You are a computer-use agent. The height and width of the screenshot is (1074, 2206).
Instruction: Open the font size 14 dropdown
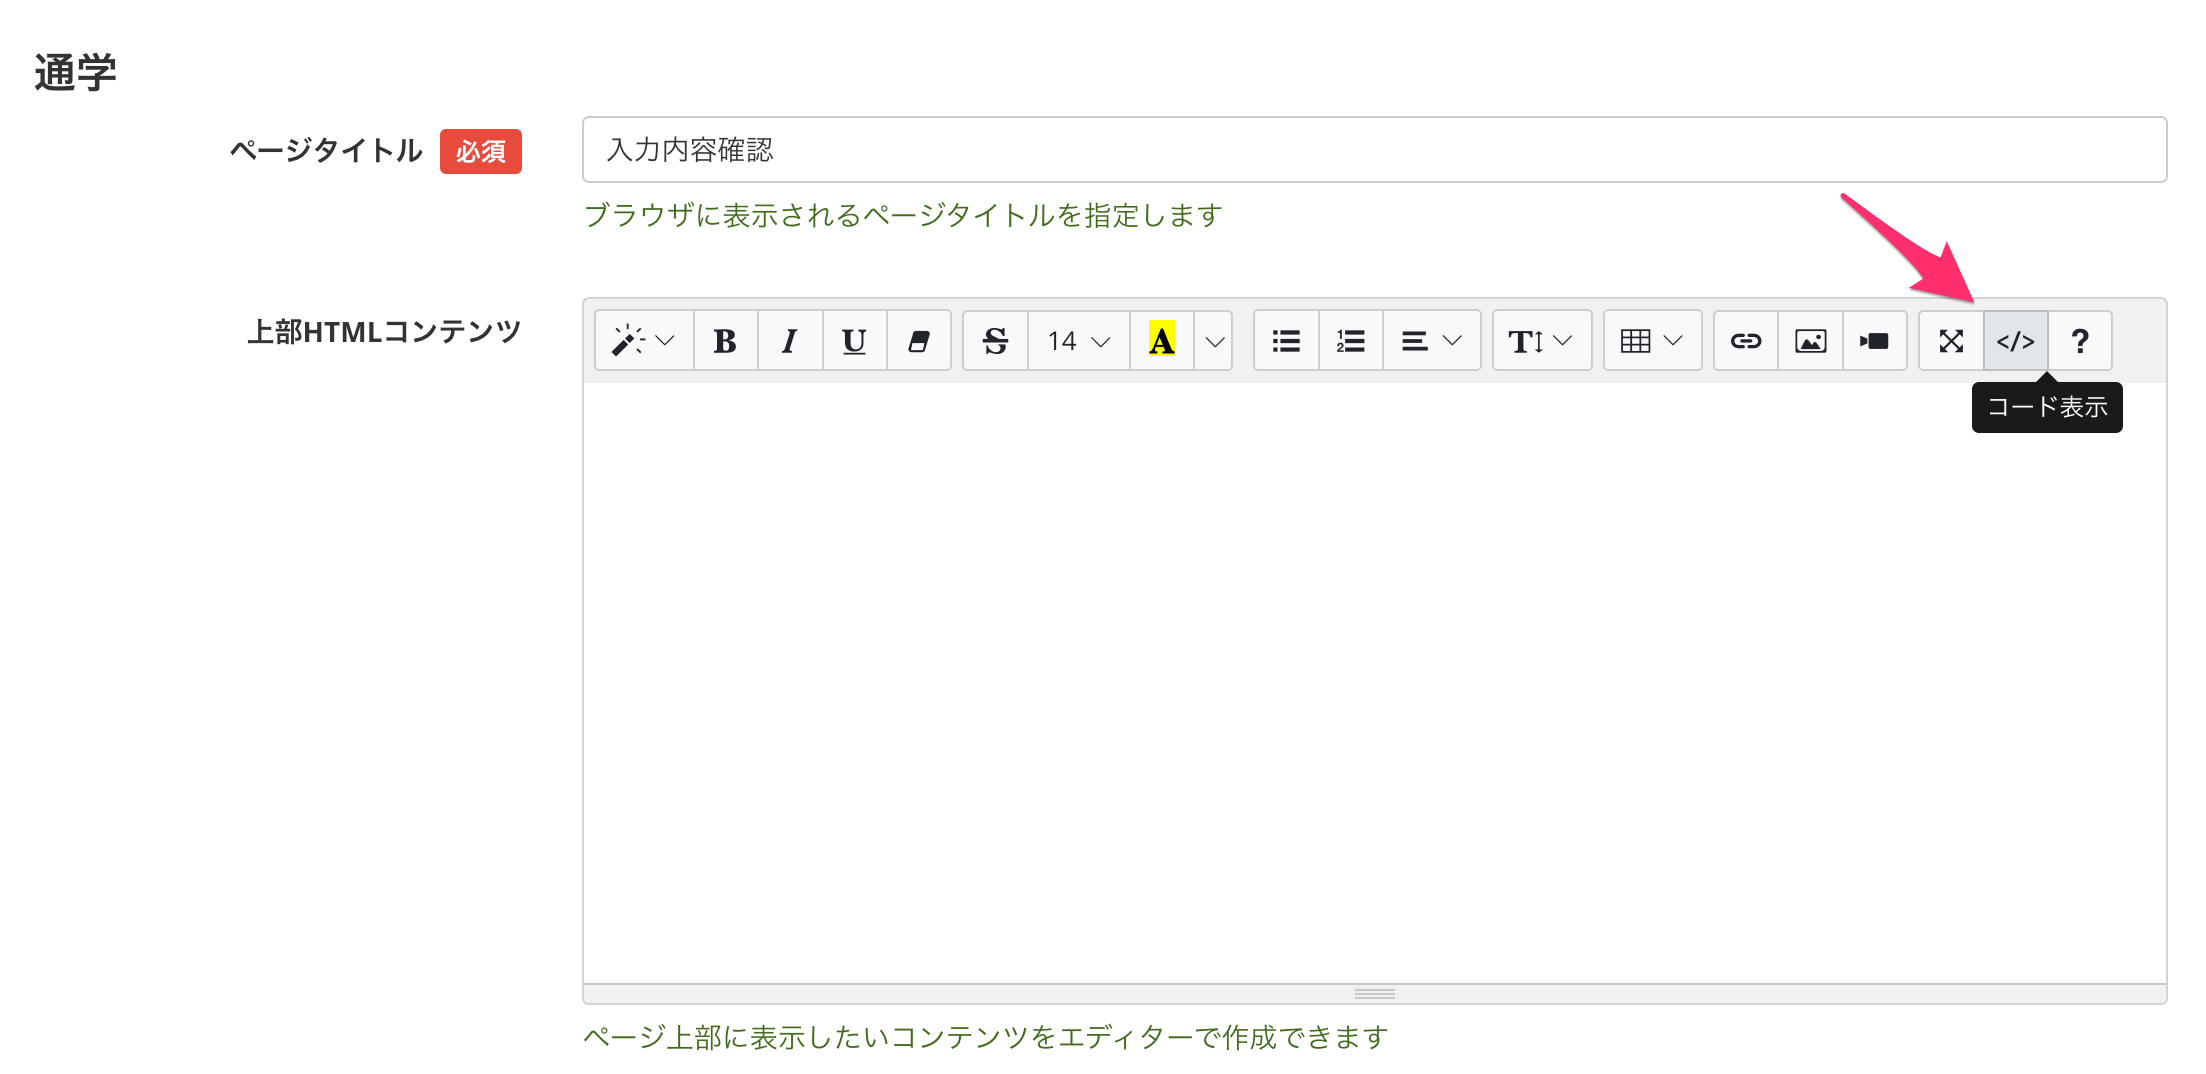coord(1078,341)
